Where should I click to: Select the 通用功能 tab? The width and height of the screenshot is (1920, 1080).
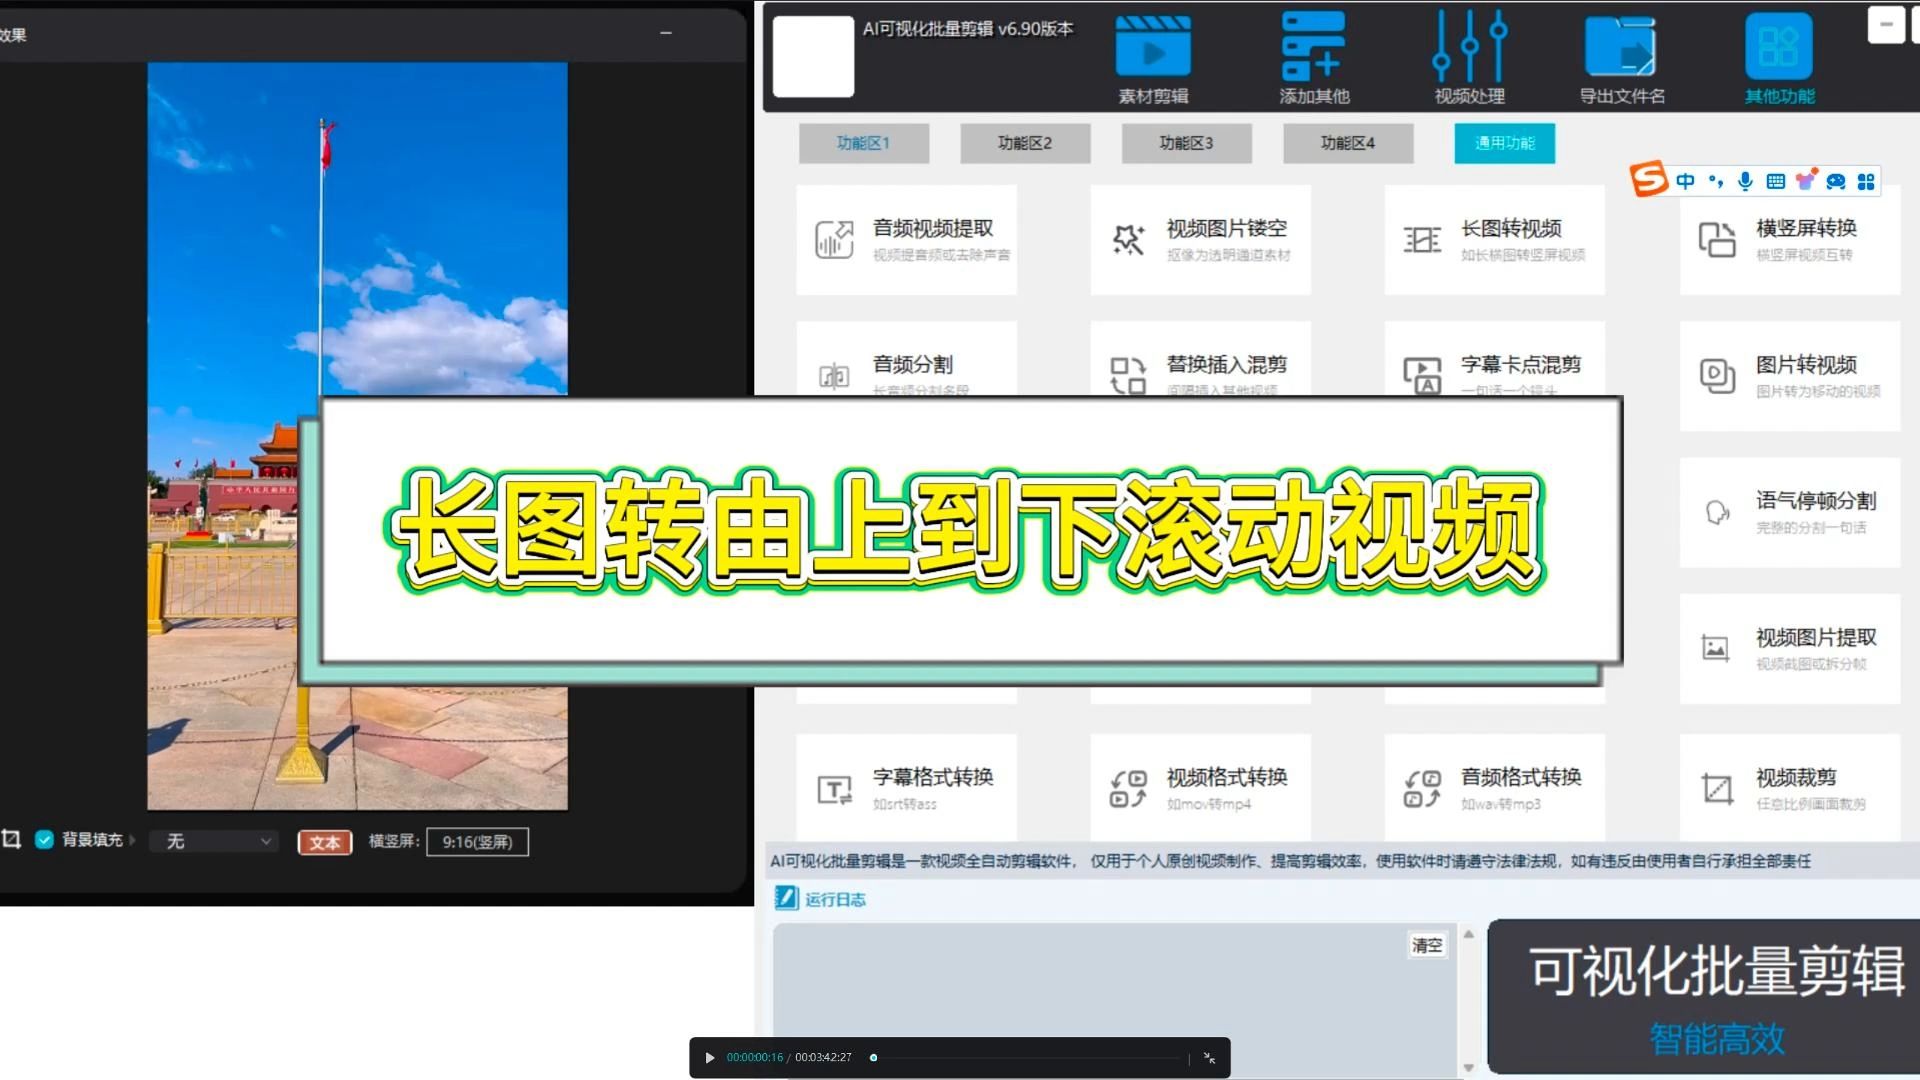tap(1504, 143)
